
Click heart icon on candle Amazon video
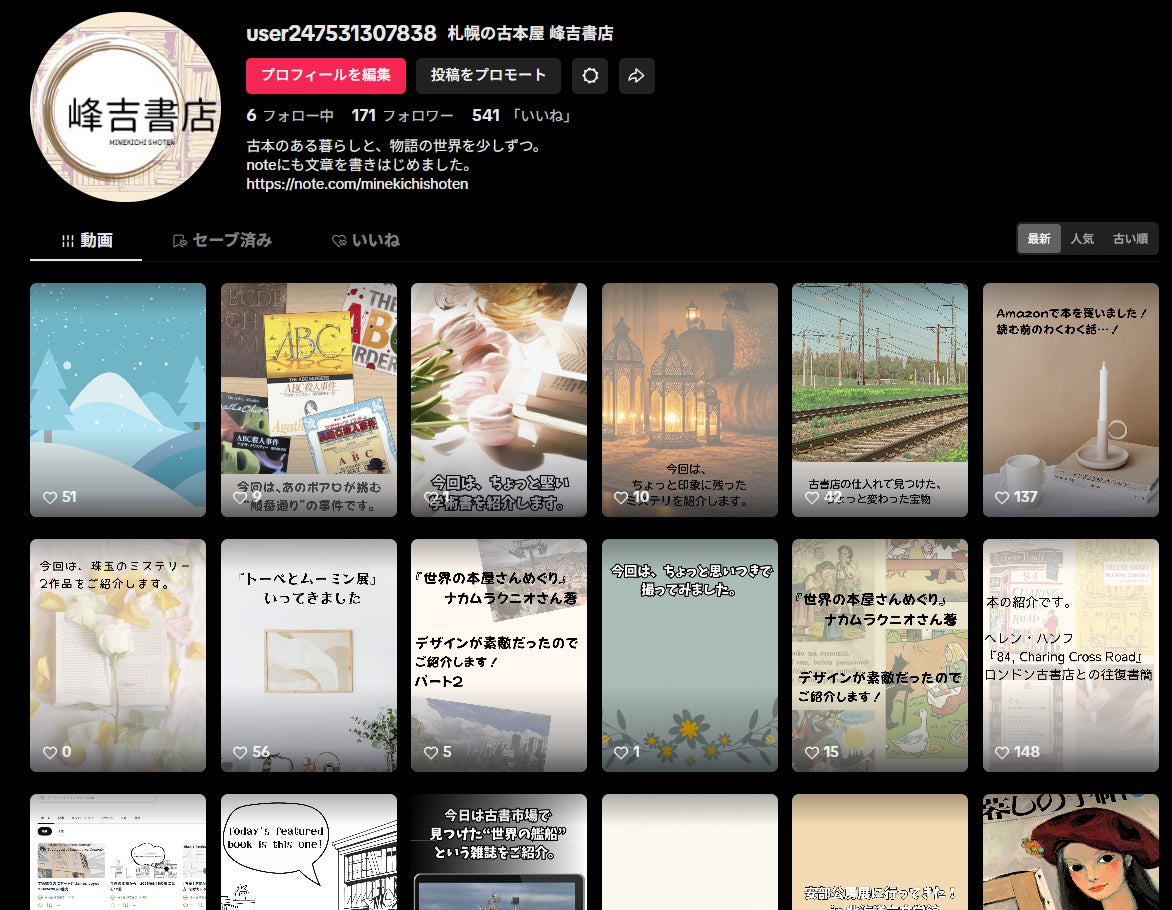coord(1002,497)
